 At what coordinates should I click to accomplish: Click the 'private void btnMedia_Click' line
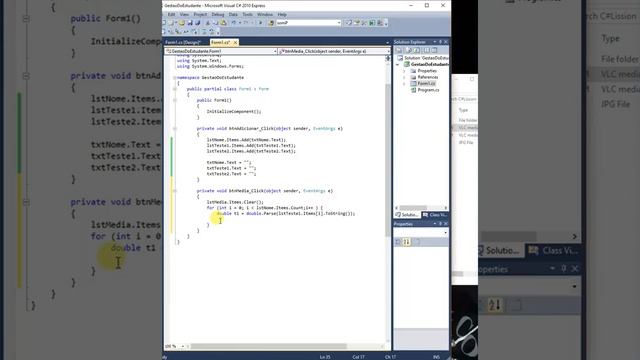coord(264,191)
